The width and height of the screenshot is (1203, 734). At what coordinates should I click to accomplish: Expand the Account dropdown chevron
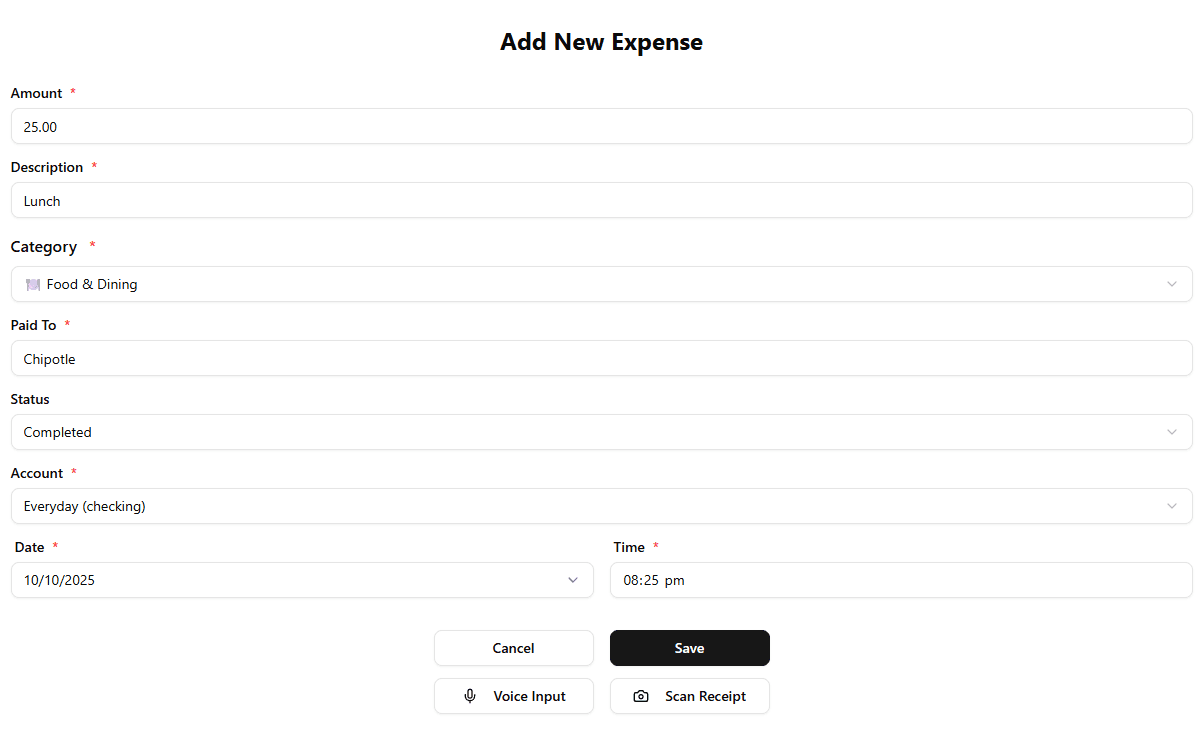[1172, 506]
